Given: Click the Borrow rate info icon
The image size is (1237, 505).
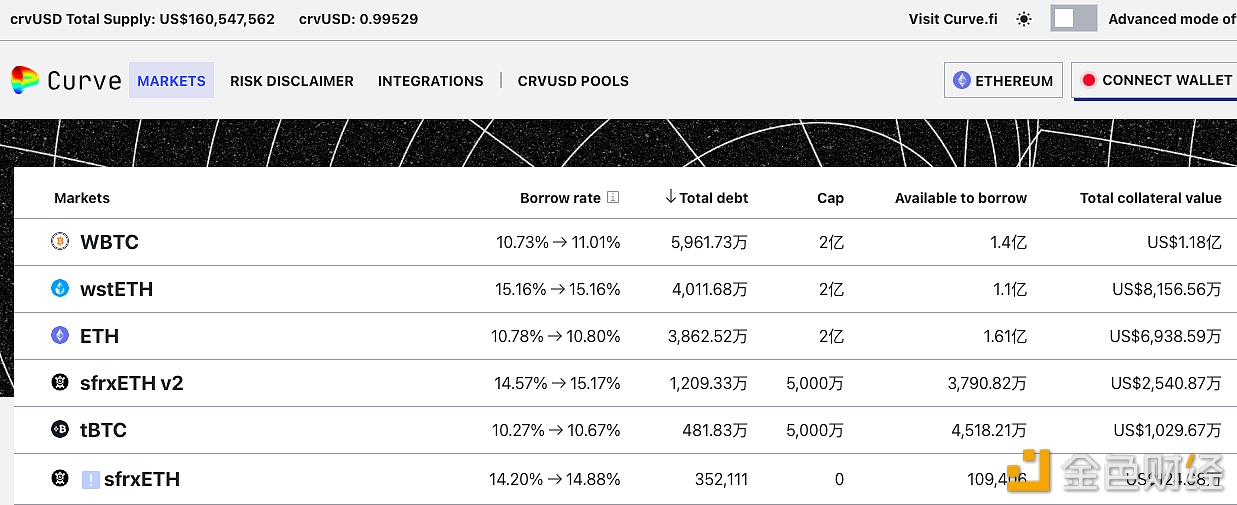Looking at the screenshot, I should tap(613, 197).
